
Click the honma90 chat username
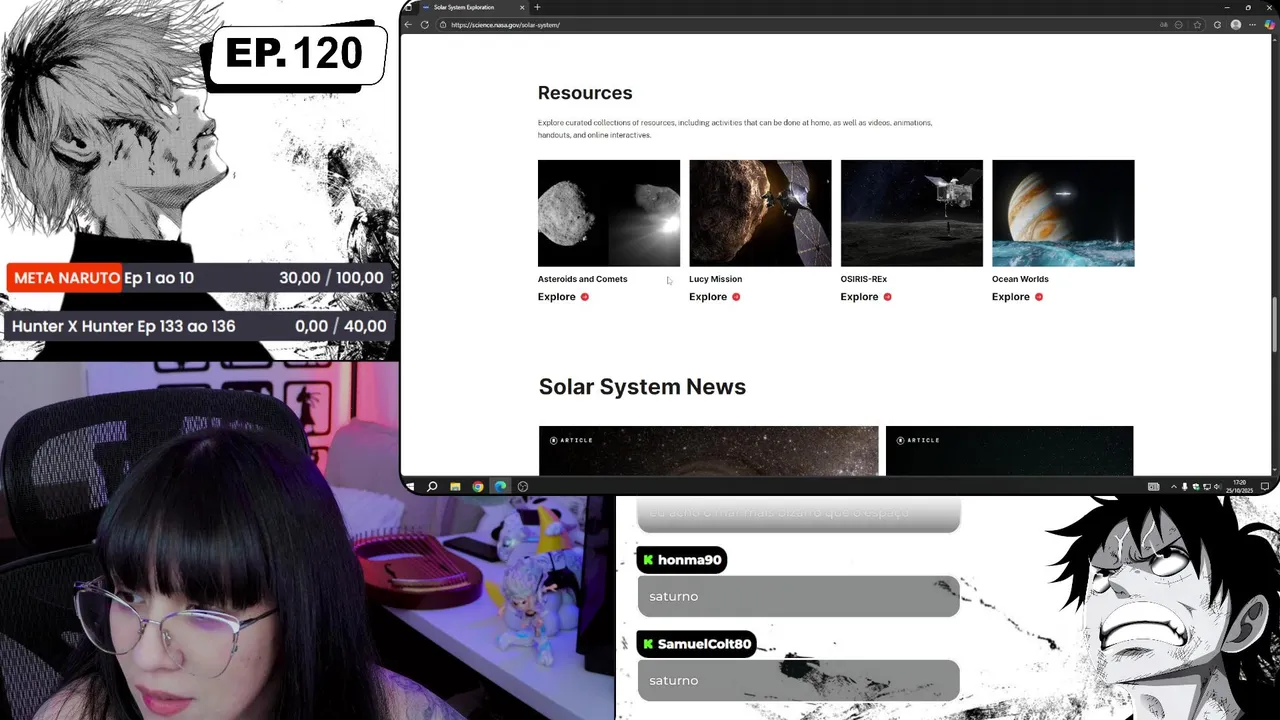point(689,560)
